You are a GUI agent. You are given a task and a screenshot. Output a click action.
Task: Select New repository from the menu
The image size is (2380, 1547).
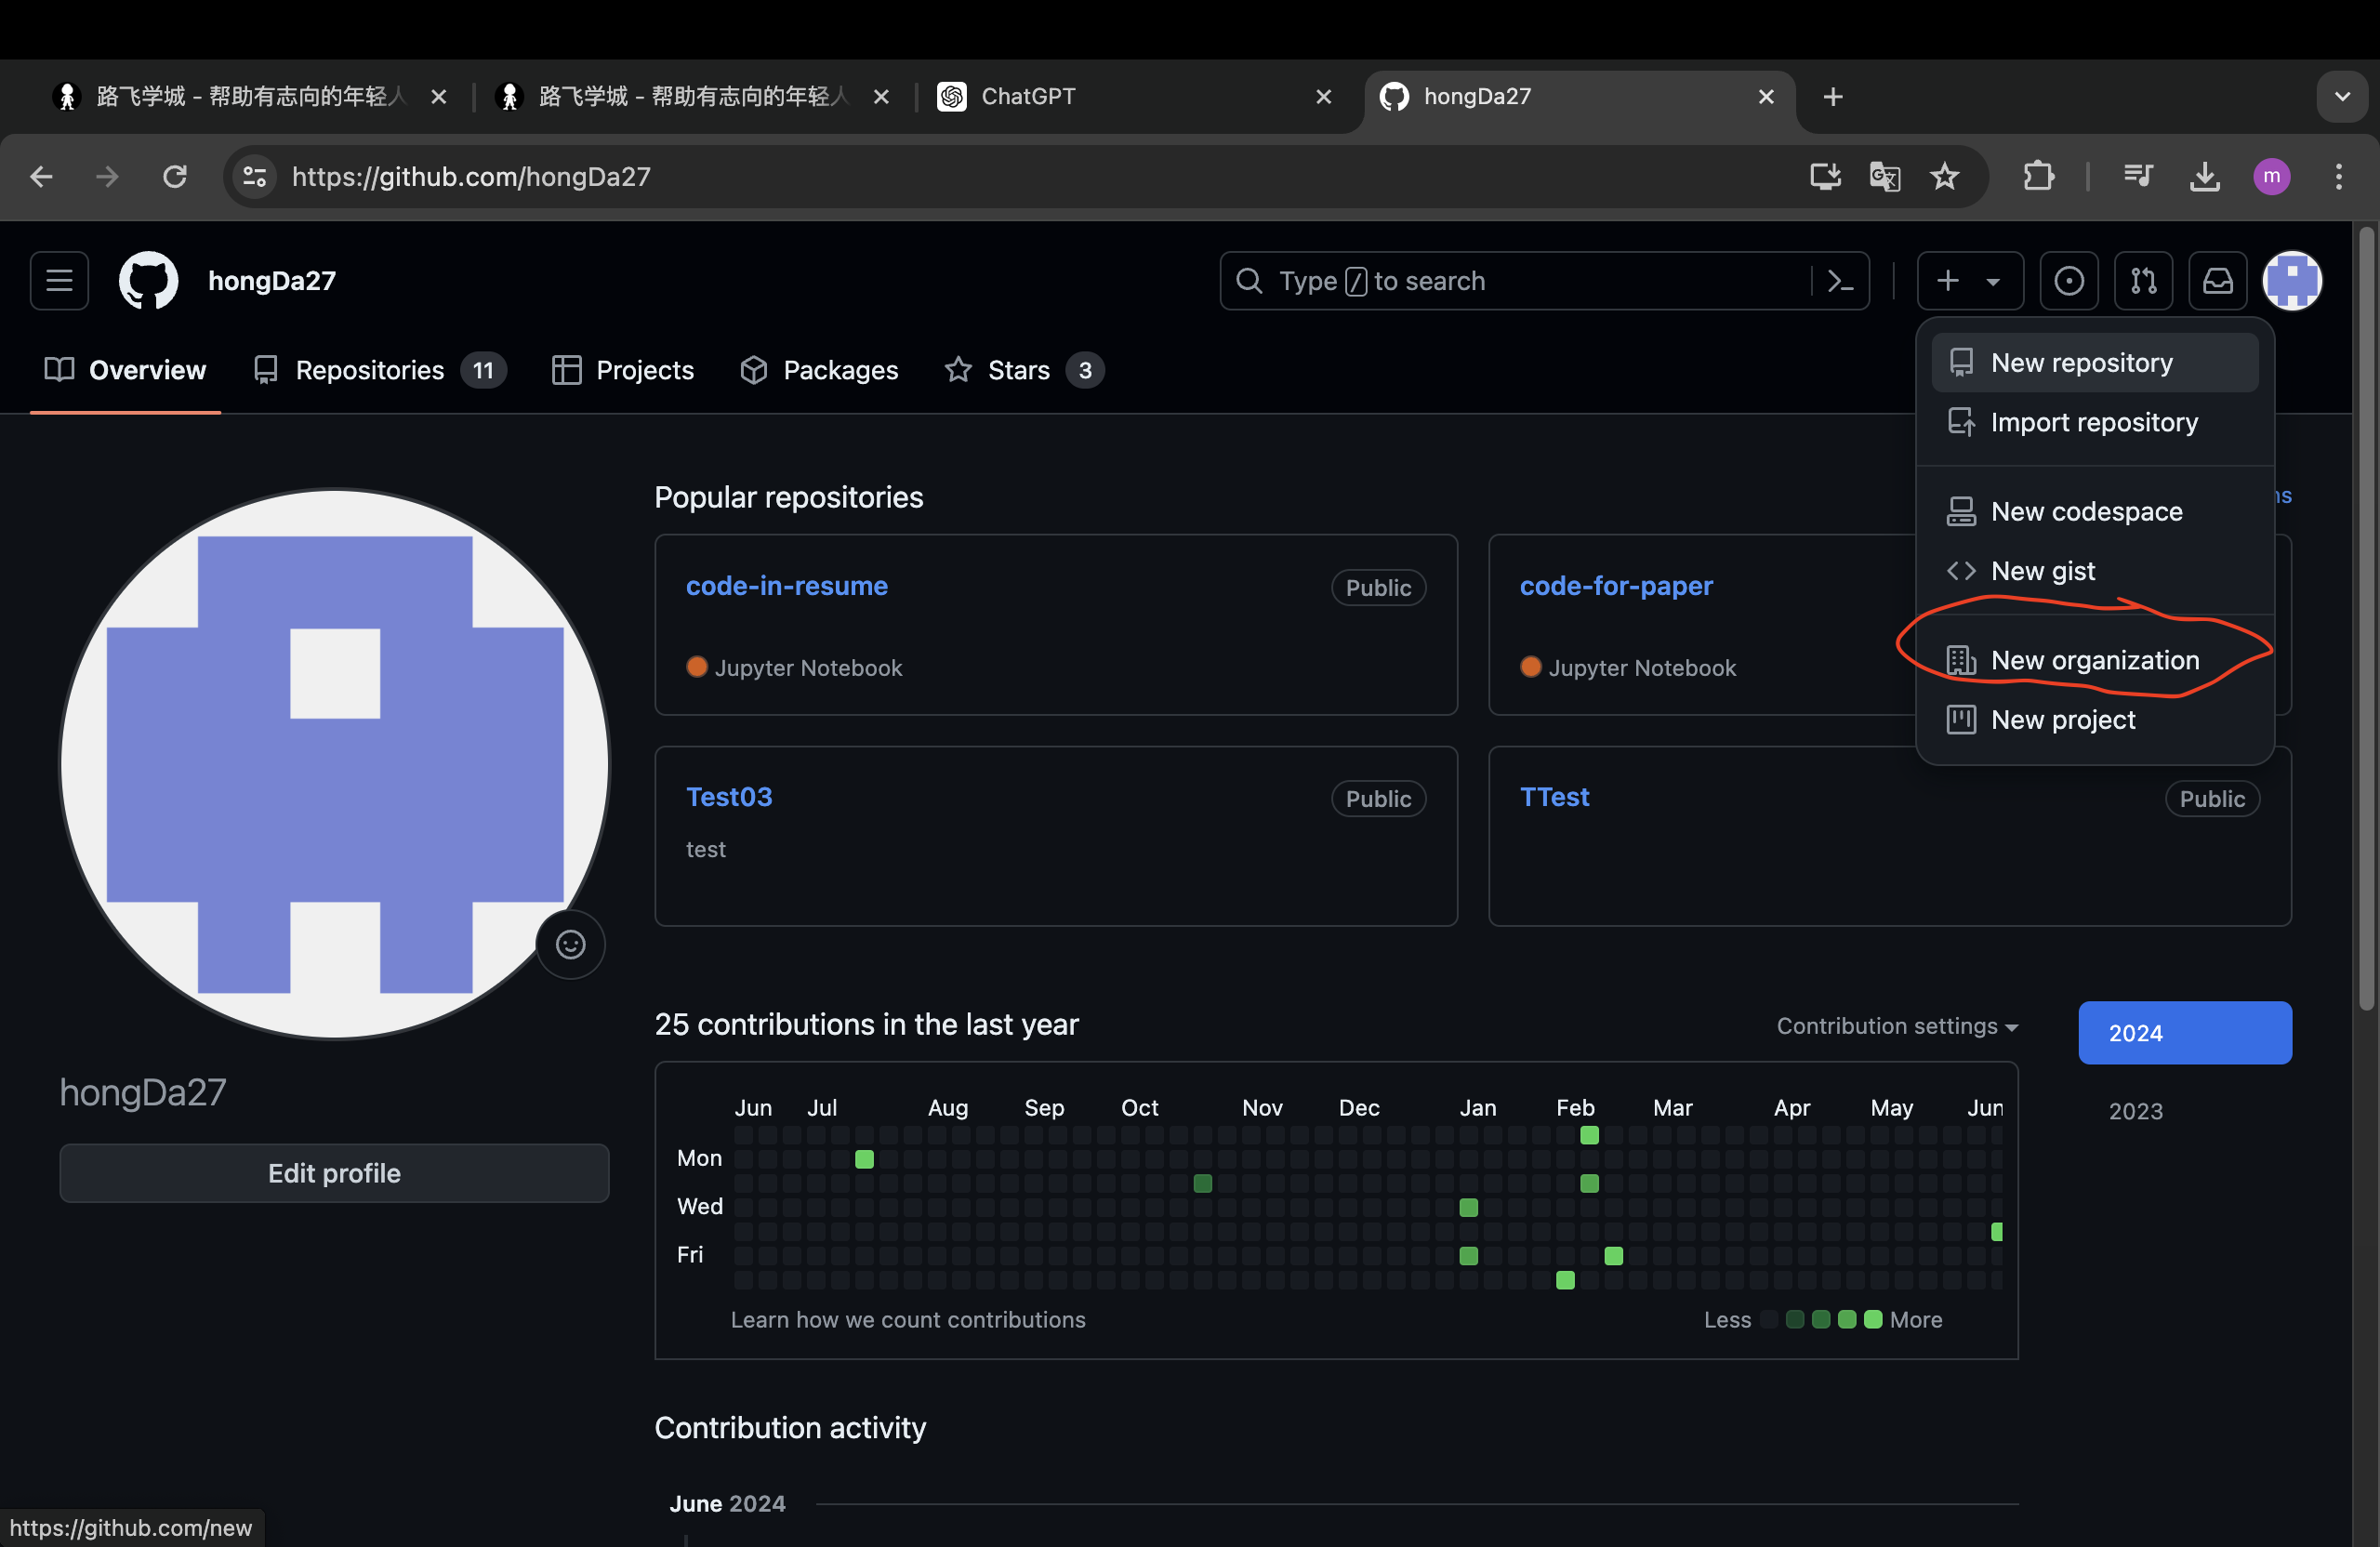(x=2095, y=363)
